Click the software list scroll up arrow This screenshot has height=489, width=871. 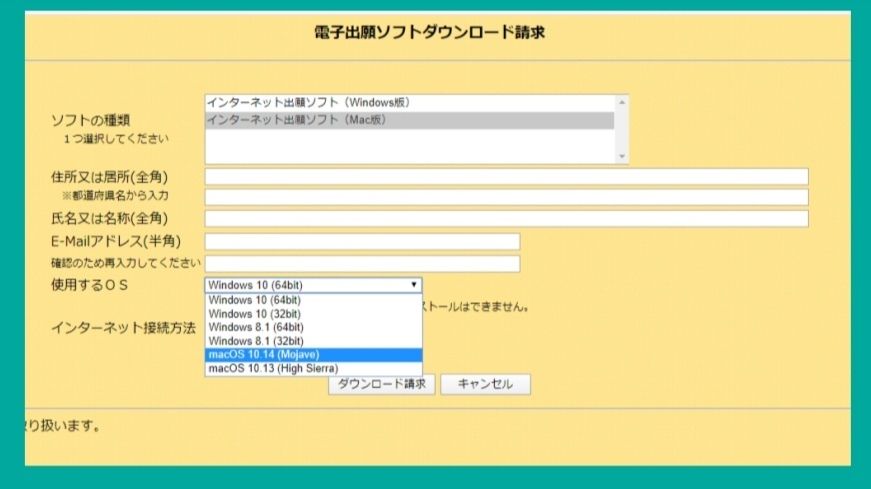pos(622,103)
